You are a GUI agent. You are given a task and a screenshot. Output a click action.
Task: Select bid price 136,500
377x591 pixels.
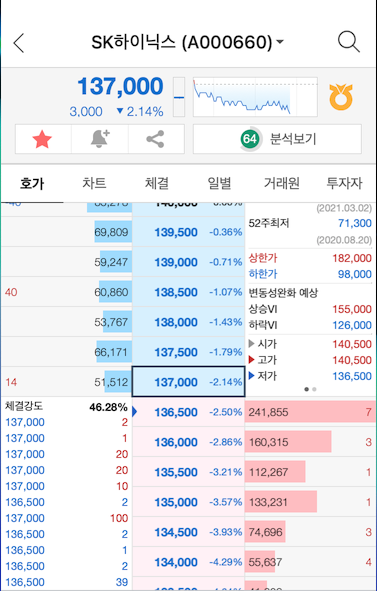coord(188,412)
